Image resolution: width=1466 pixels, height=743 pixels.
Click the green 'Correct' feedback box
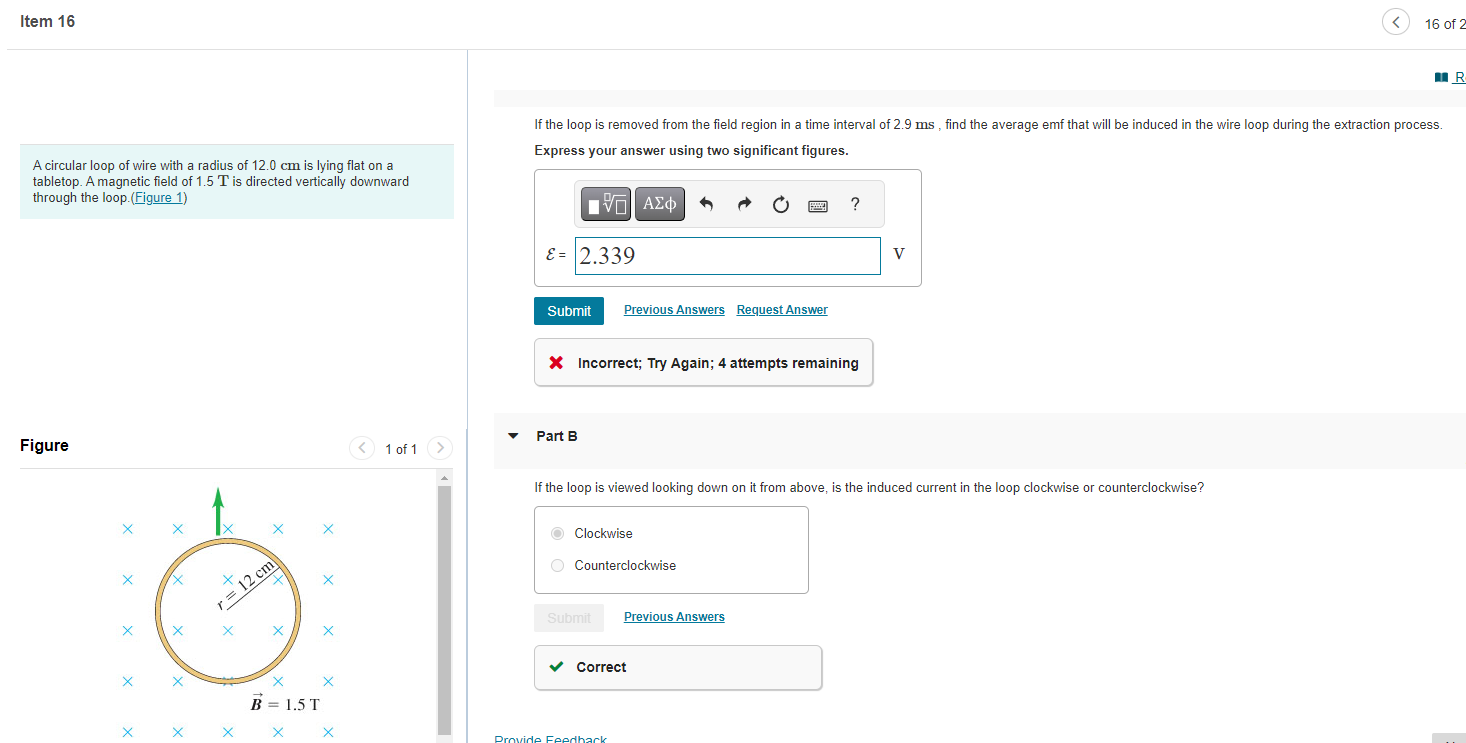click(678, 667)
